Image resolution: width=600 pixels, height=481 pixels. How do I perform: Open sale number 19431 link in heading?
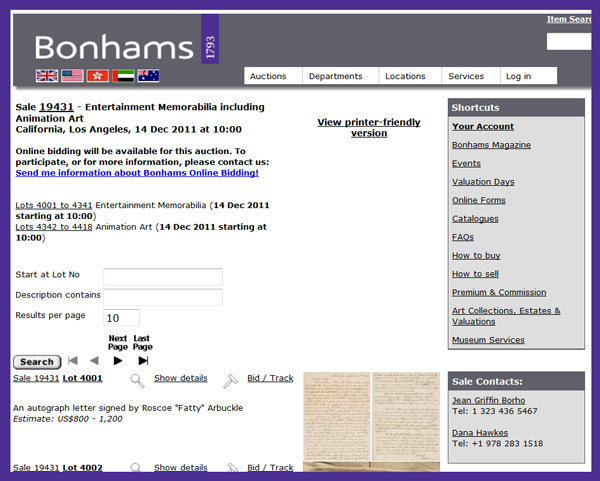[x=56, y=107]
